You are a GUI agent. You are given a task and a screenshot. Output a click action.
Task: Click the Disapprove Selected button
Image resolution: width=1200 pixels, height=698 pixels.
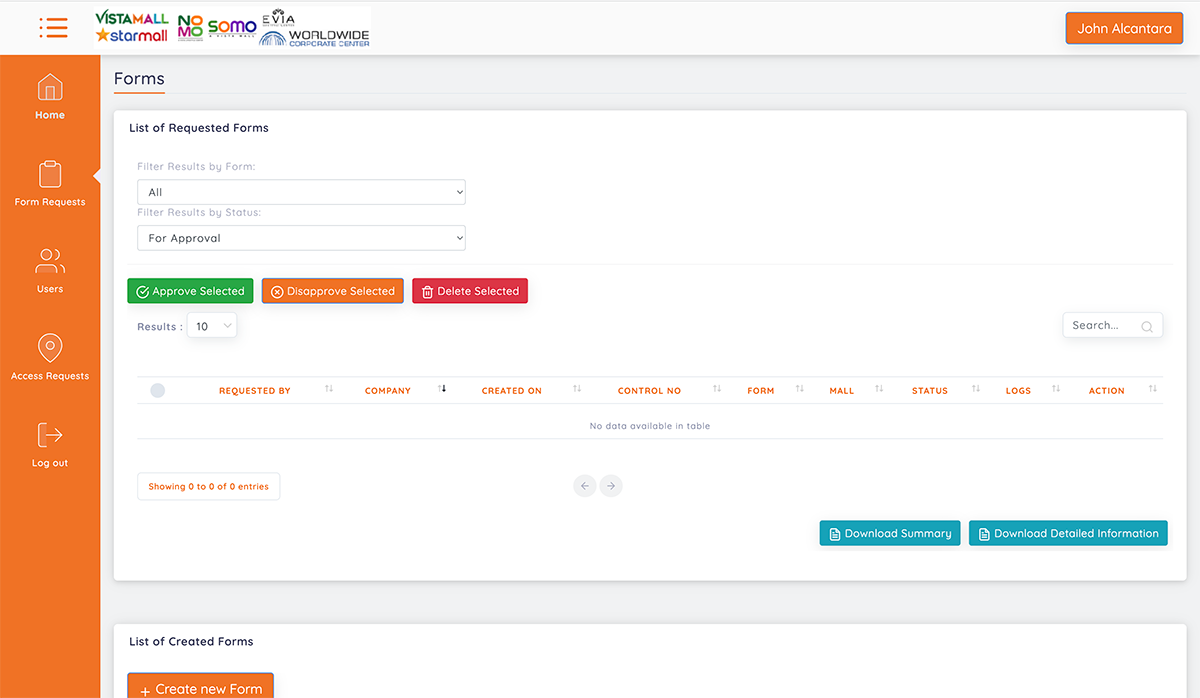click(x=333, y=291)
